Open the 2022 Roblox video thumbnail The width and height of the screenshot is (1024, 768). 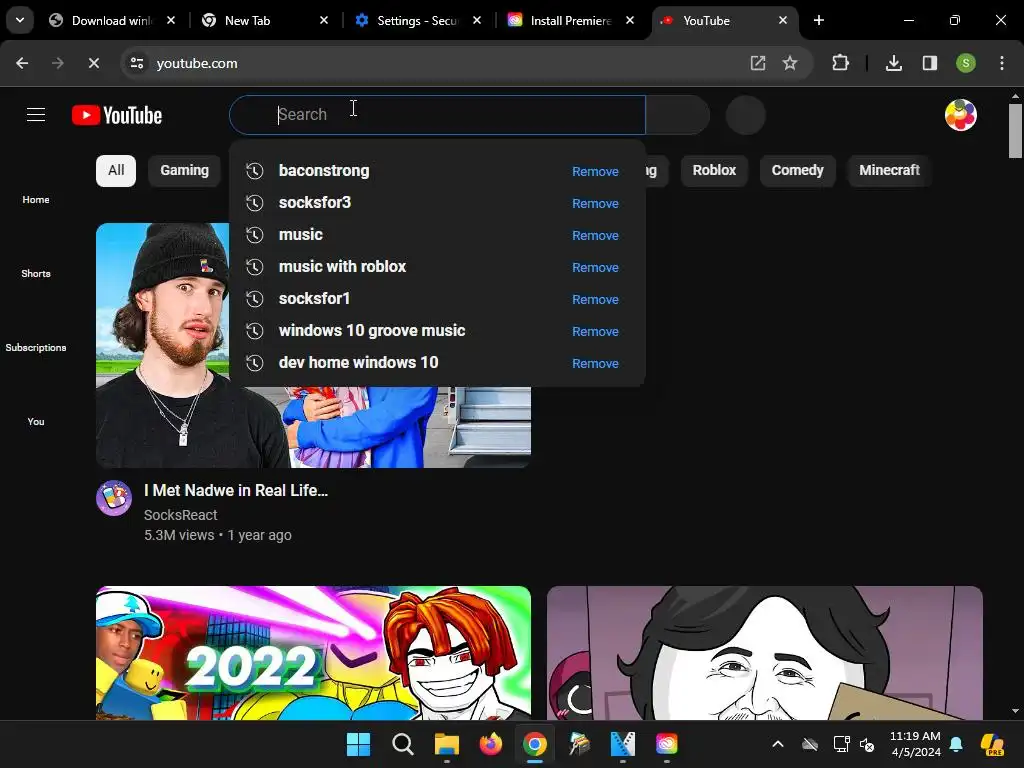coord(313,653)
